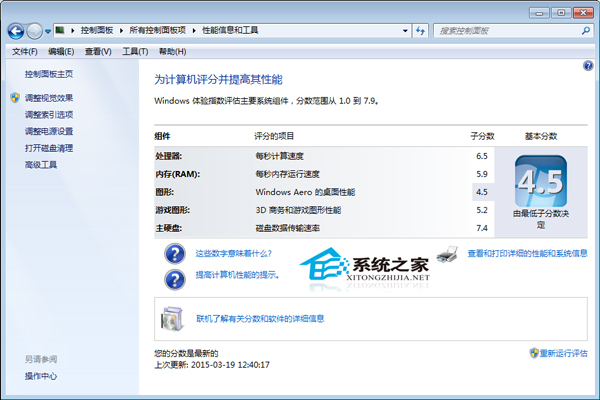Click the 上次更新 timestamp 2015-03-19 12:40:17
Image resolution: width=600 pixels, height=400 pixels.
[x=230, y=365]
